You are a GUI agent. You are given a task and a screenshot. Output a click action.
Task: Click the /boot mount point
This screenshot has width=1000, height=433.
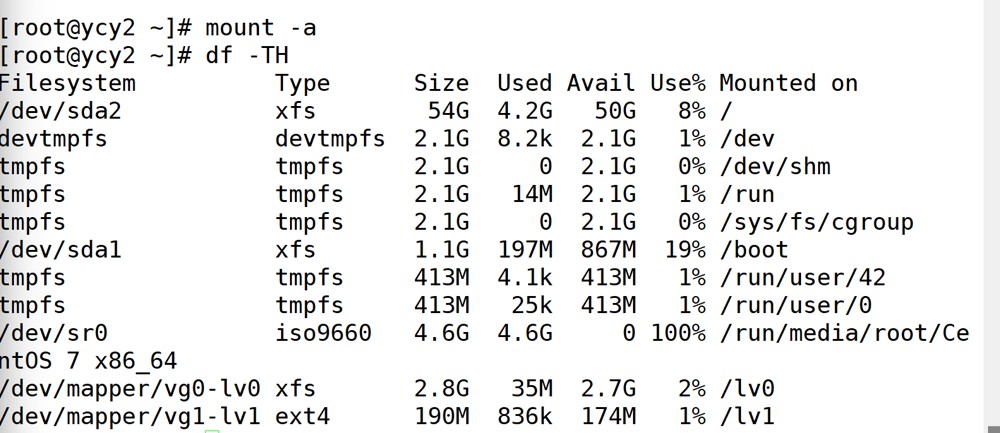pyautogui.click(x=754, y=250)
